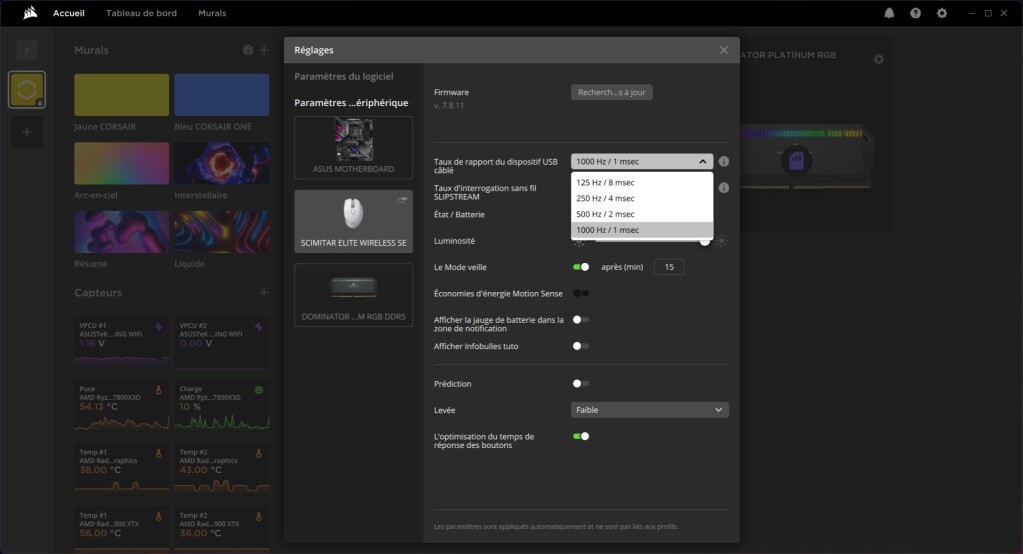Add a new sensor in Capteurs
The image size is (1023, 554).
264,292
